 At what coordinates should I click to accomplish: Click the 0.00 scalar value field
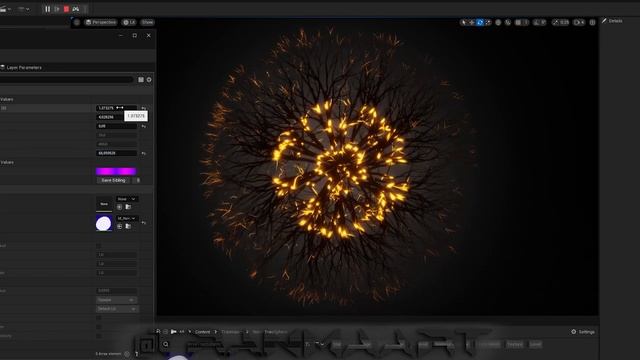[116, 126]
